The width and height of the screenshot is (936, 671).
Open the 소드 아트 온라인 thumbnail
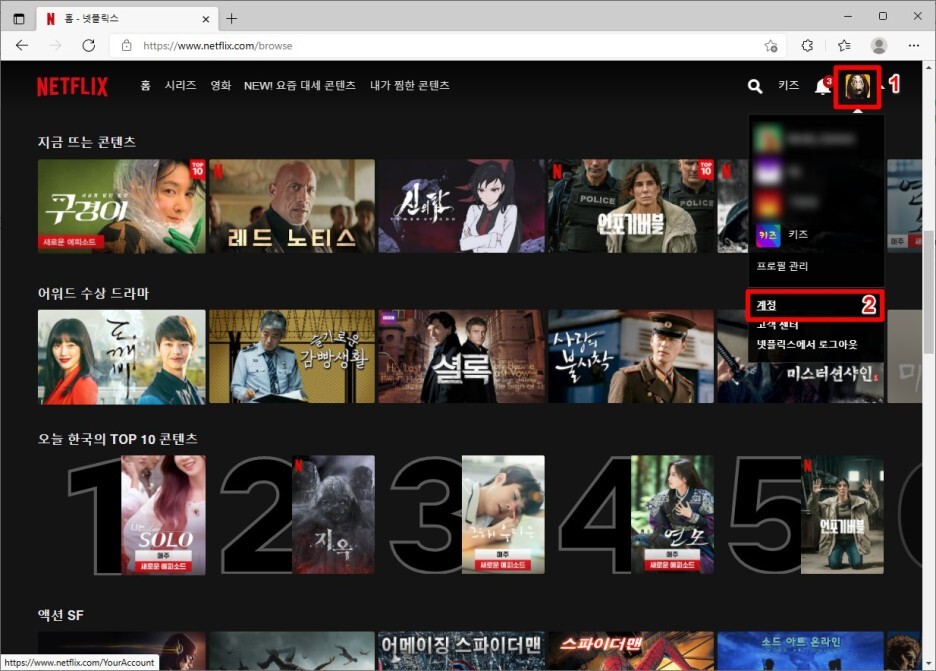[800, 651]
